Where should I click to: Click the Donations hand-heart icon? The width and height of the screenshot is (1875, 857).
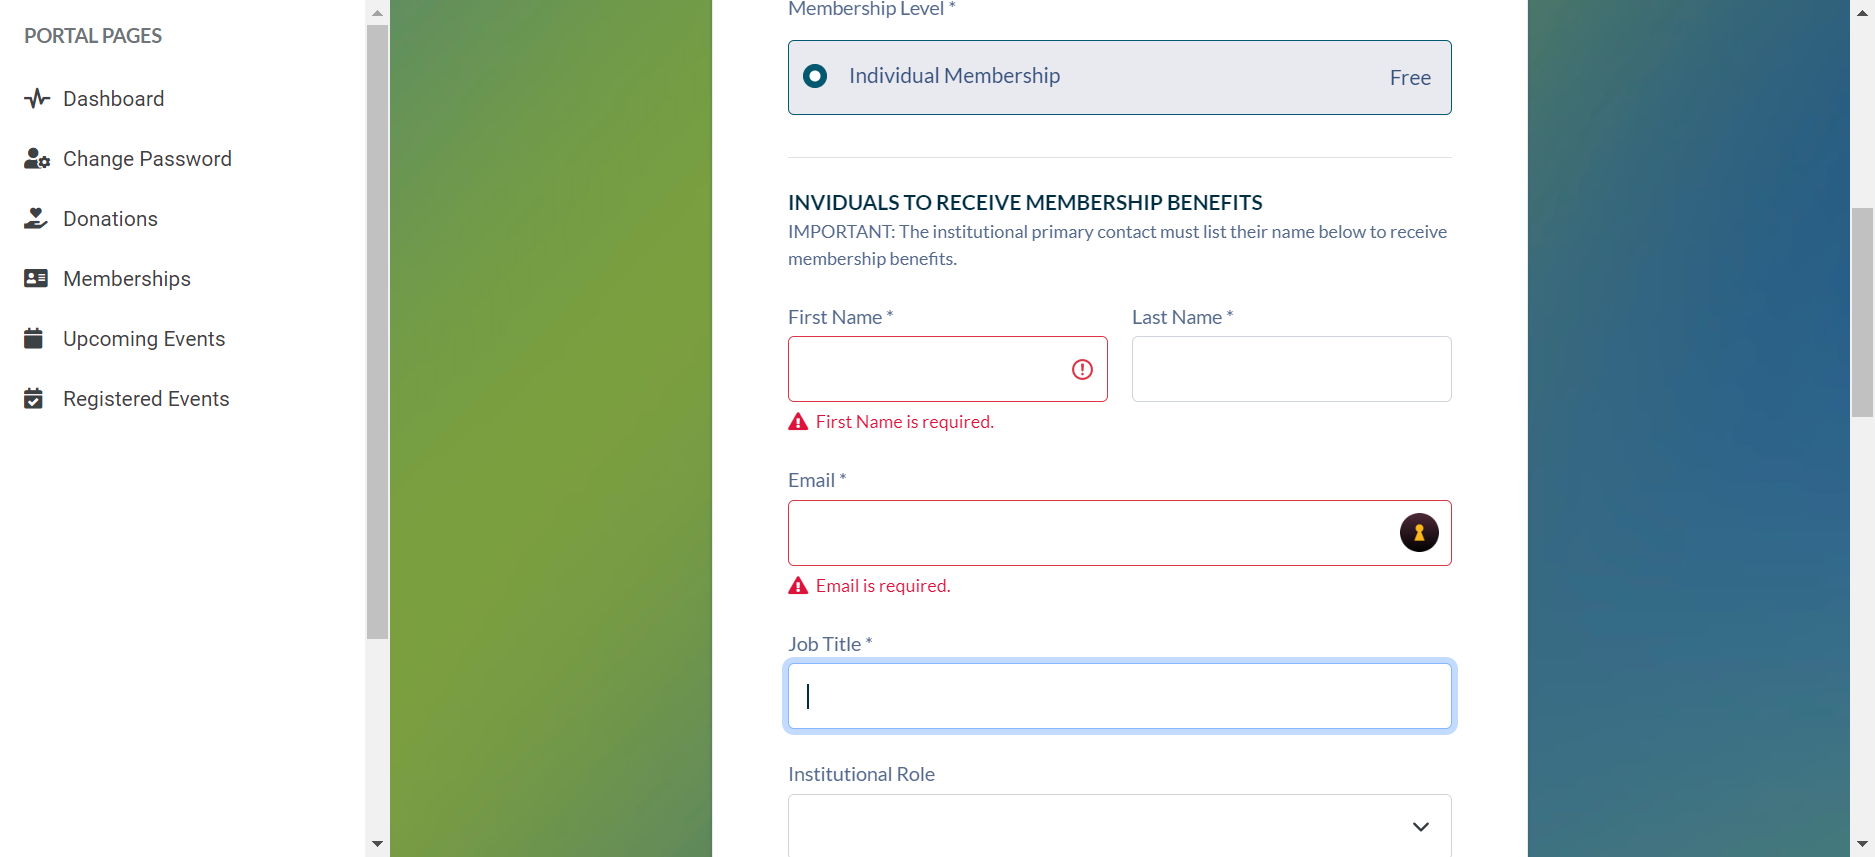pyautogui.click(x=36, y=219)
